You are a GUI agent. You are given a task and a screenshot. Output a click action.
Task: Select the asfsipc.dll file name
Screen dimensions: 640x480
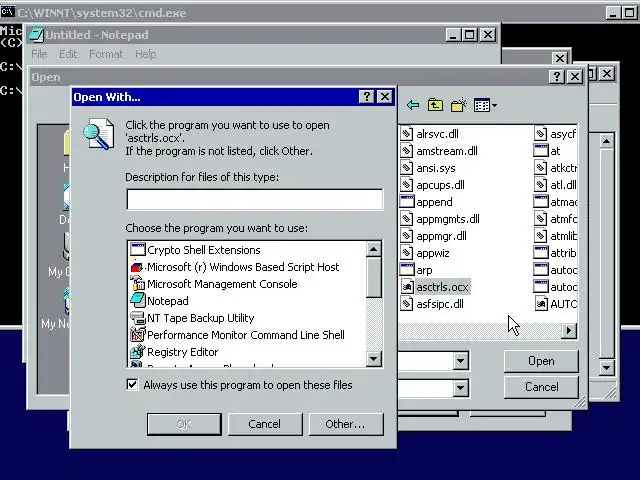(440, 304)
